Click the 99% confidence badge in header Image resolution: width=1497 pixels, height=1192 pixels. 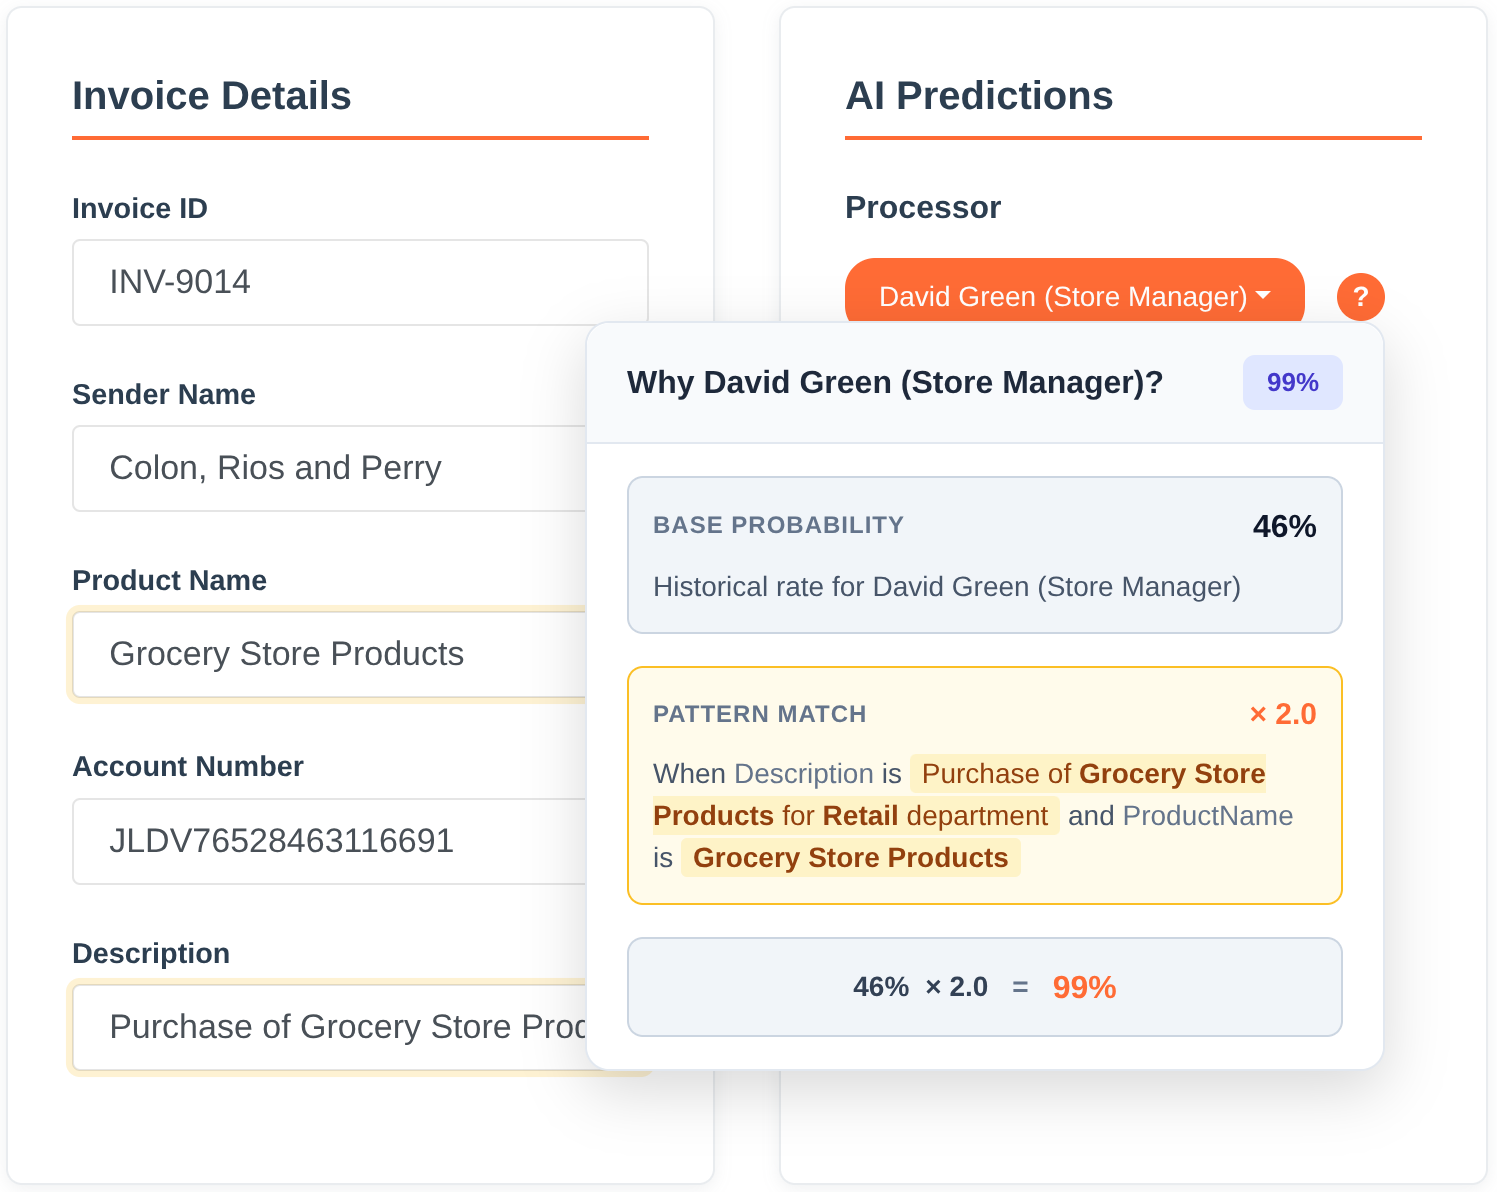(x=1292, y=383)
